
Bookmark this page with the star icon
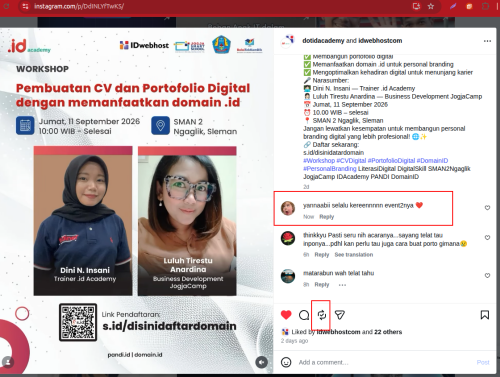pos(431,6)
